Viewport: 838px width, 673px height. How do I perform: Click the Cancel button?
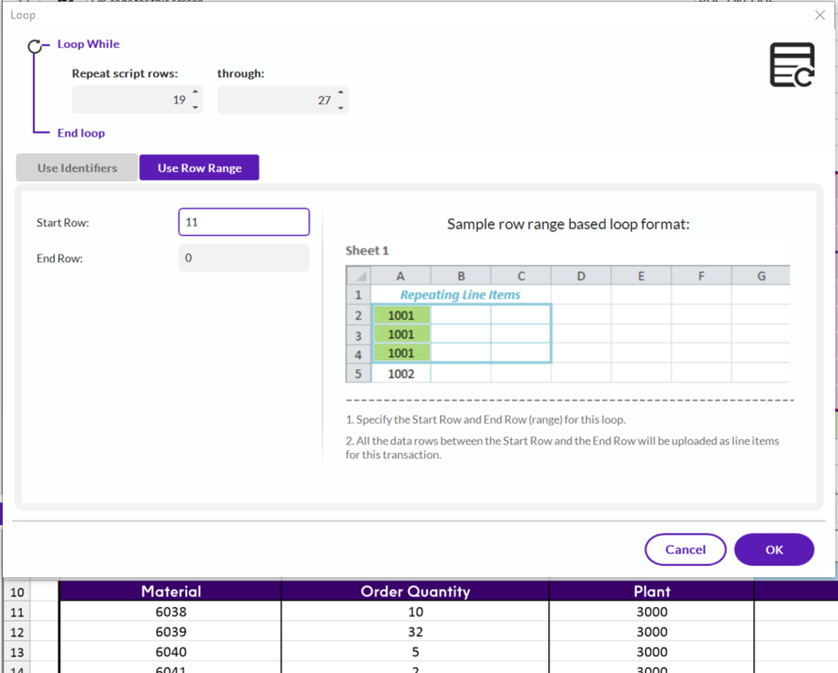tap(685, 550)
